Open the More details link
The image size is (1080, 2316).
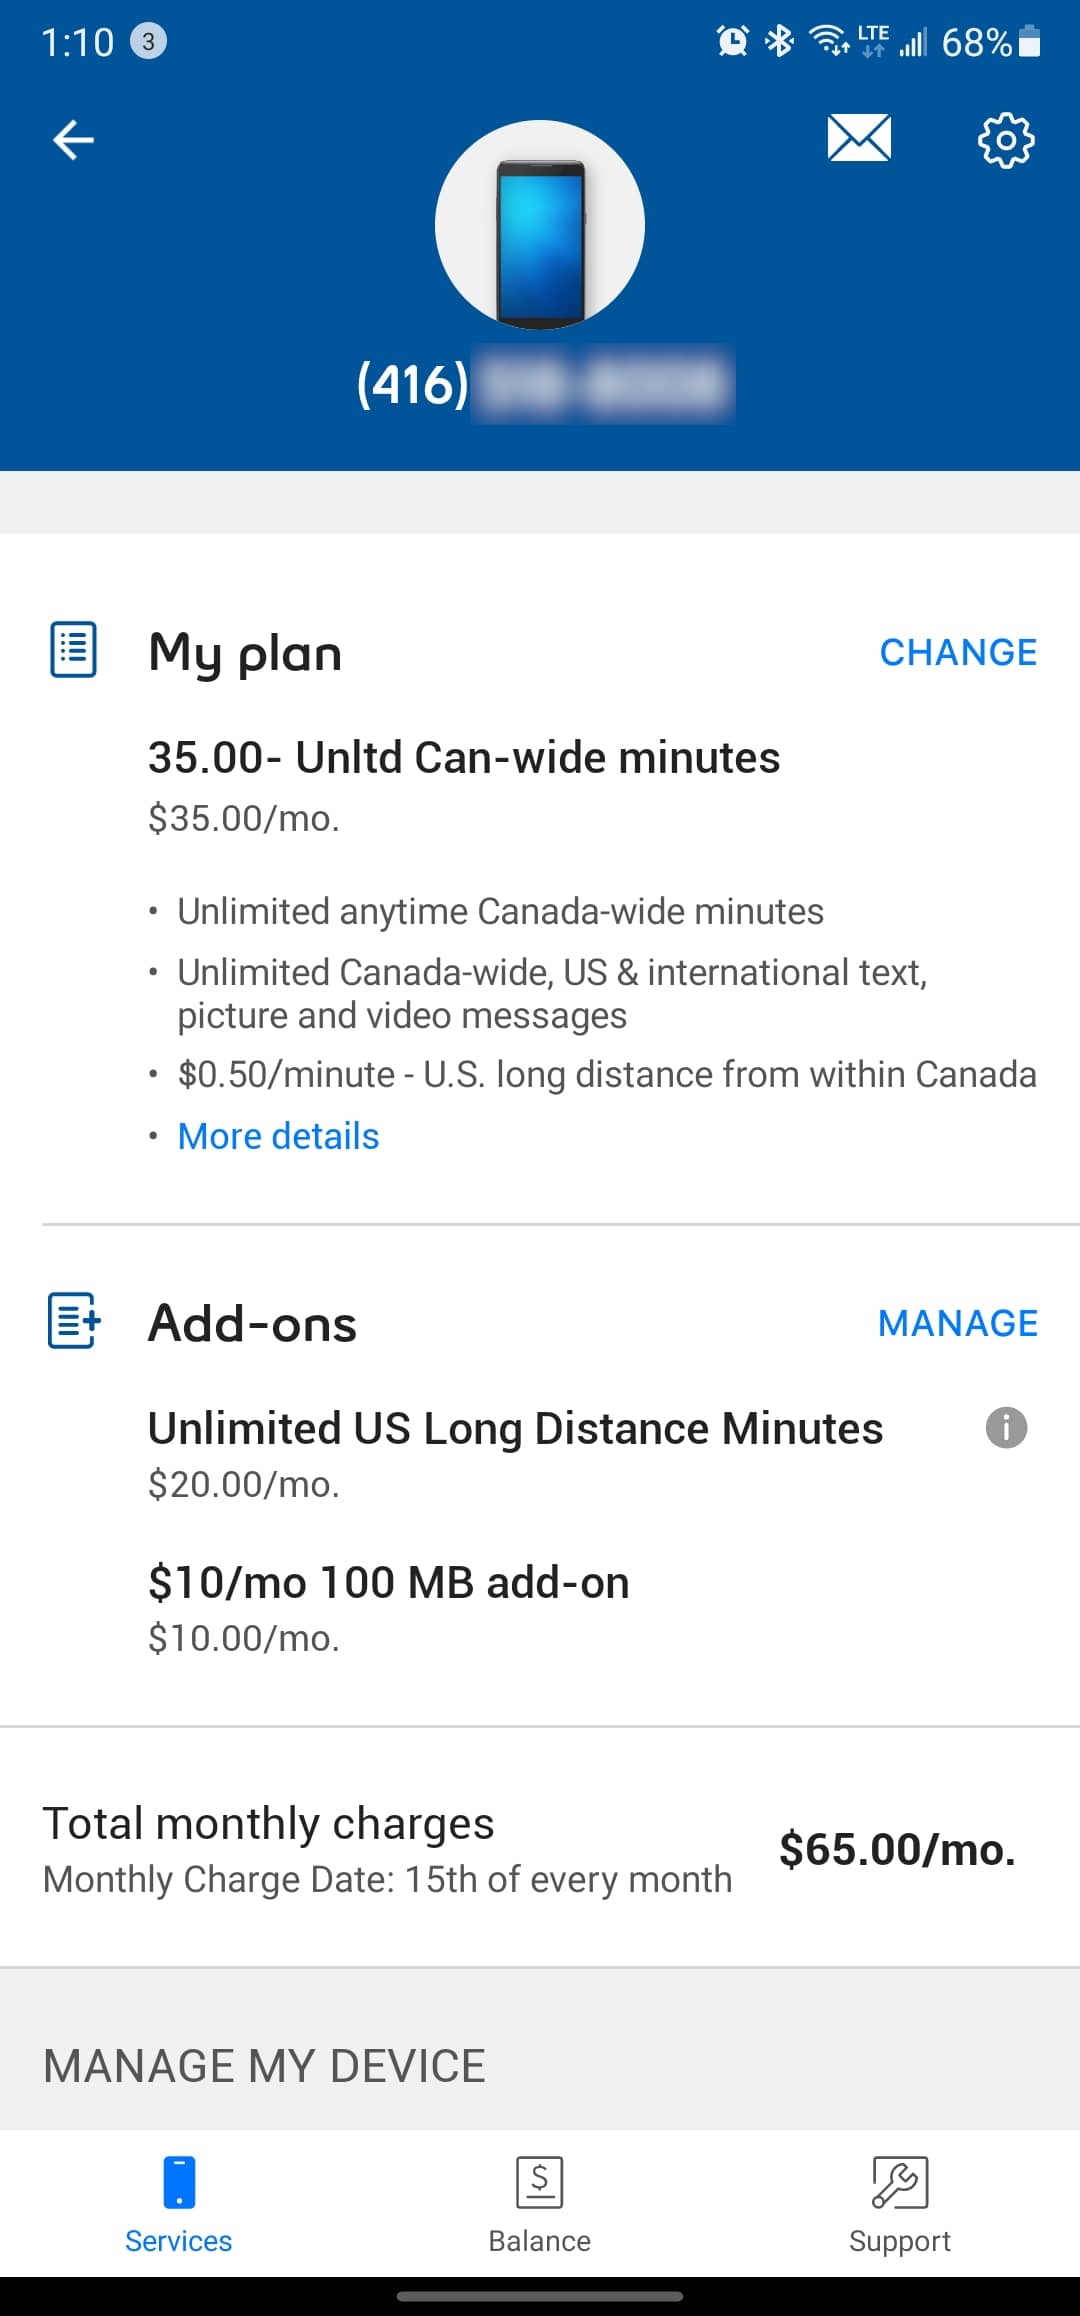click(x=278, y=1136)
